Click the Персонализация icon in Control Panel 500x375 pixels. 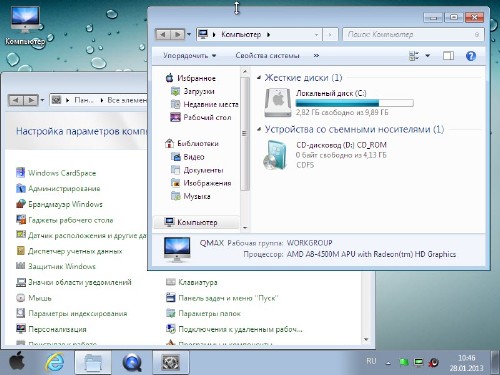(x=21, y=329)
